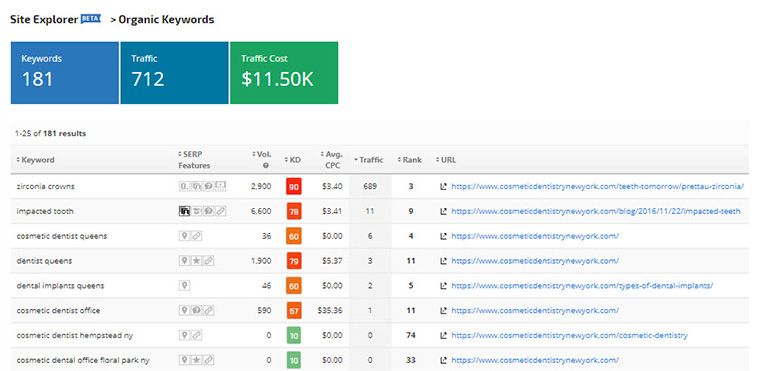Image resolution: width=757 pixels, height=371 pixels.
Task: Select the 'dental implants queens' keyword
Action: pyautogui.click(x=60, y=285)
